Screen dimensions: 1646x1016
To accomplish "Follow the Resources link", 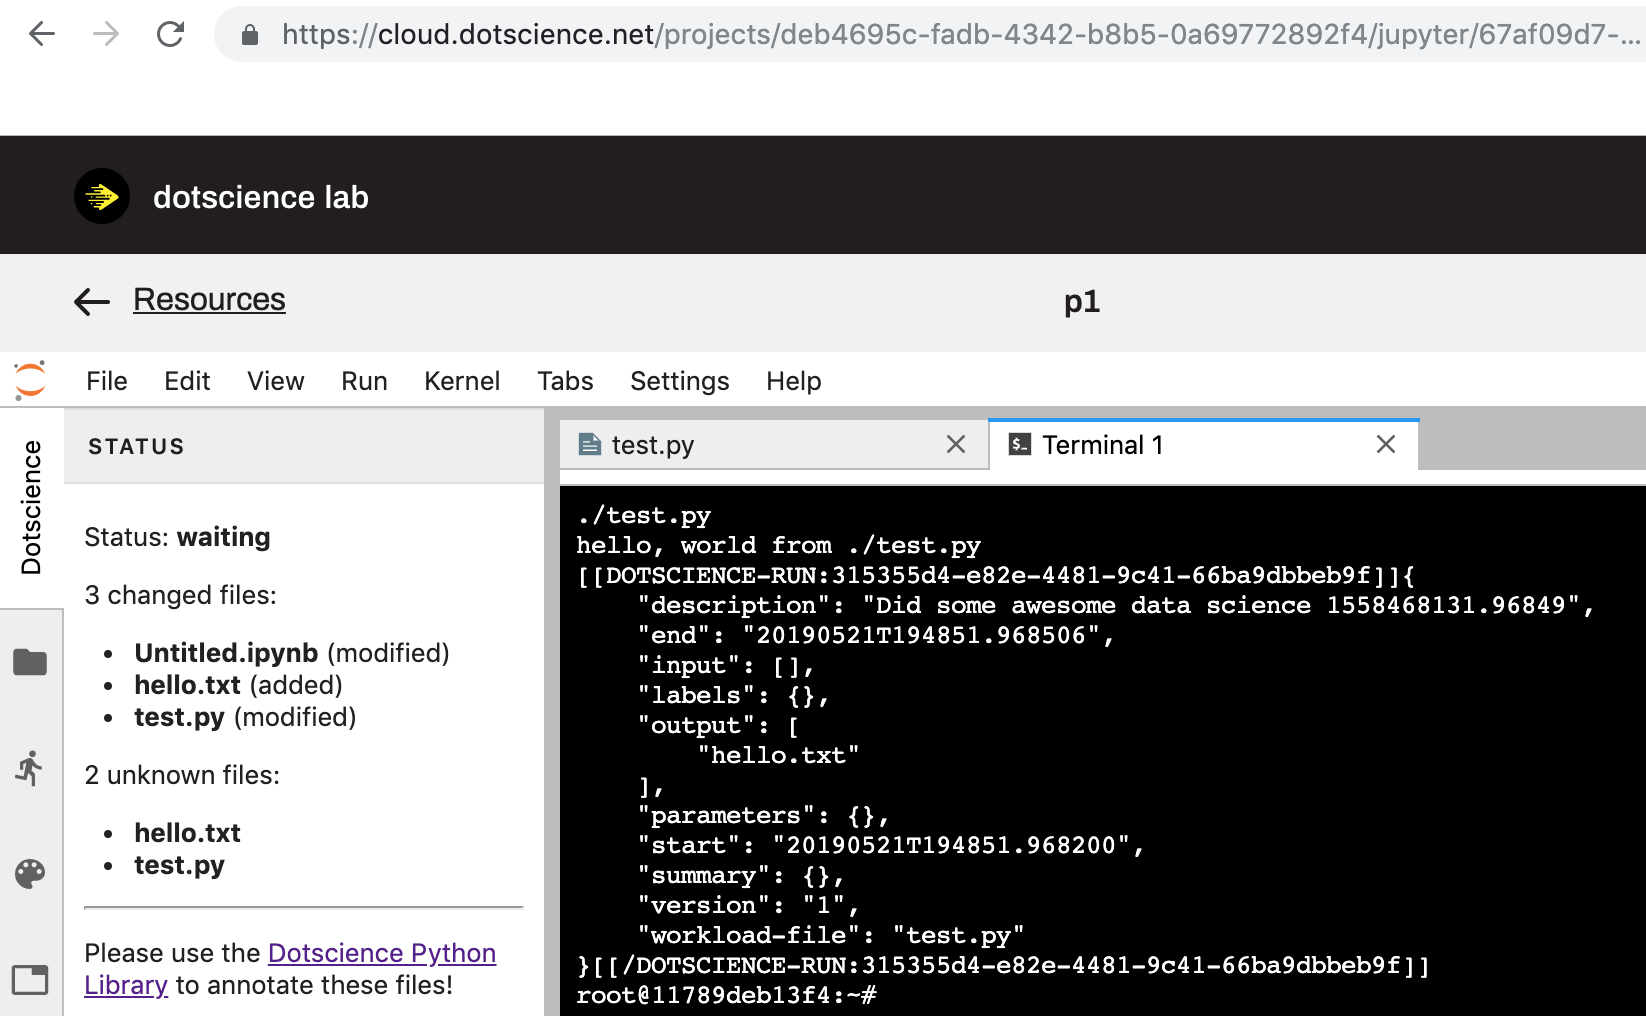I will 209,299.
